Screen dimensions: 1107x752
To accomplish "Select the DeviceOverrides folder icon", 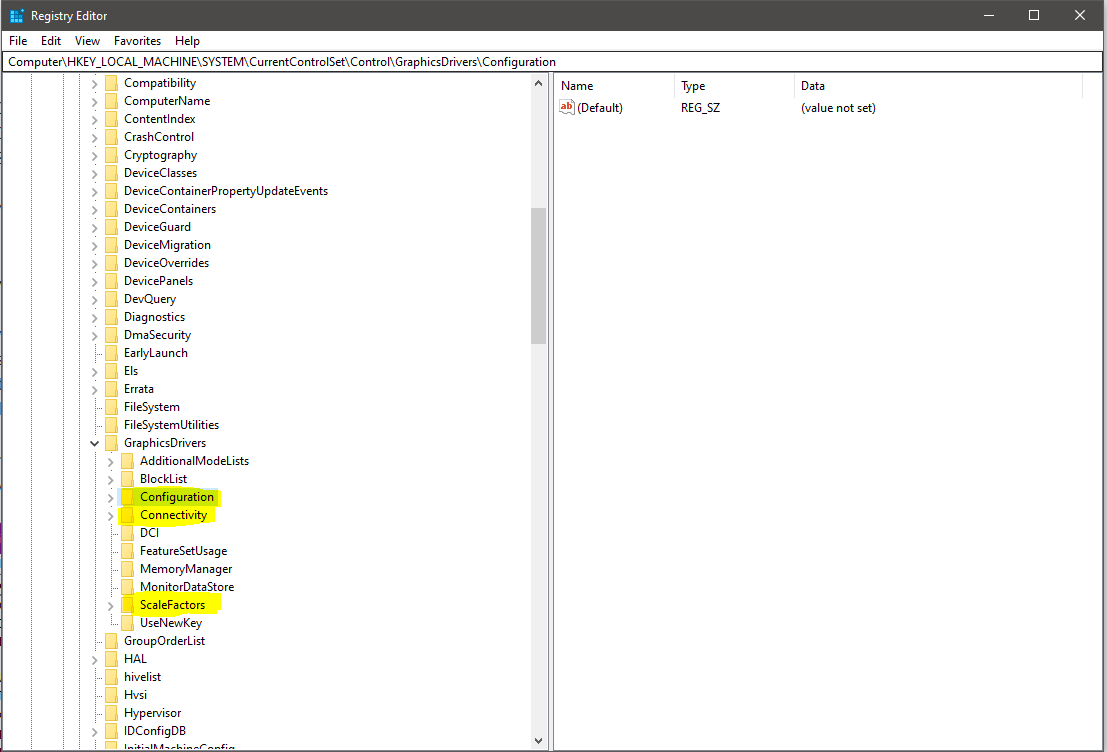I will tap(112, 263).
